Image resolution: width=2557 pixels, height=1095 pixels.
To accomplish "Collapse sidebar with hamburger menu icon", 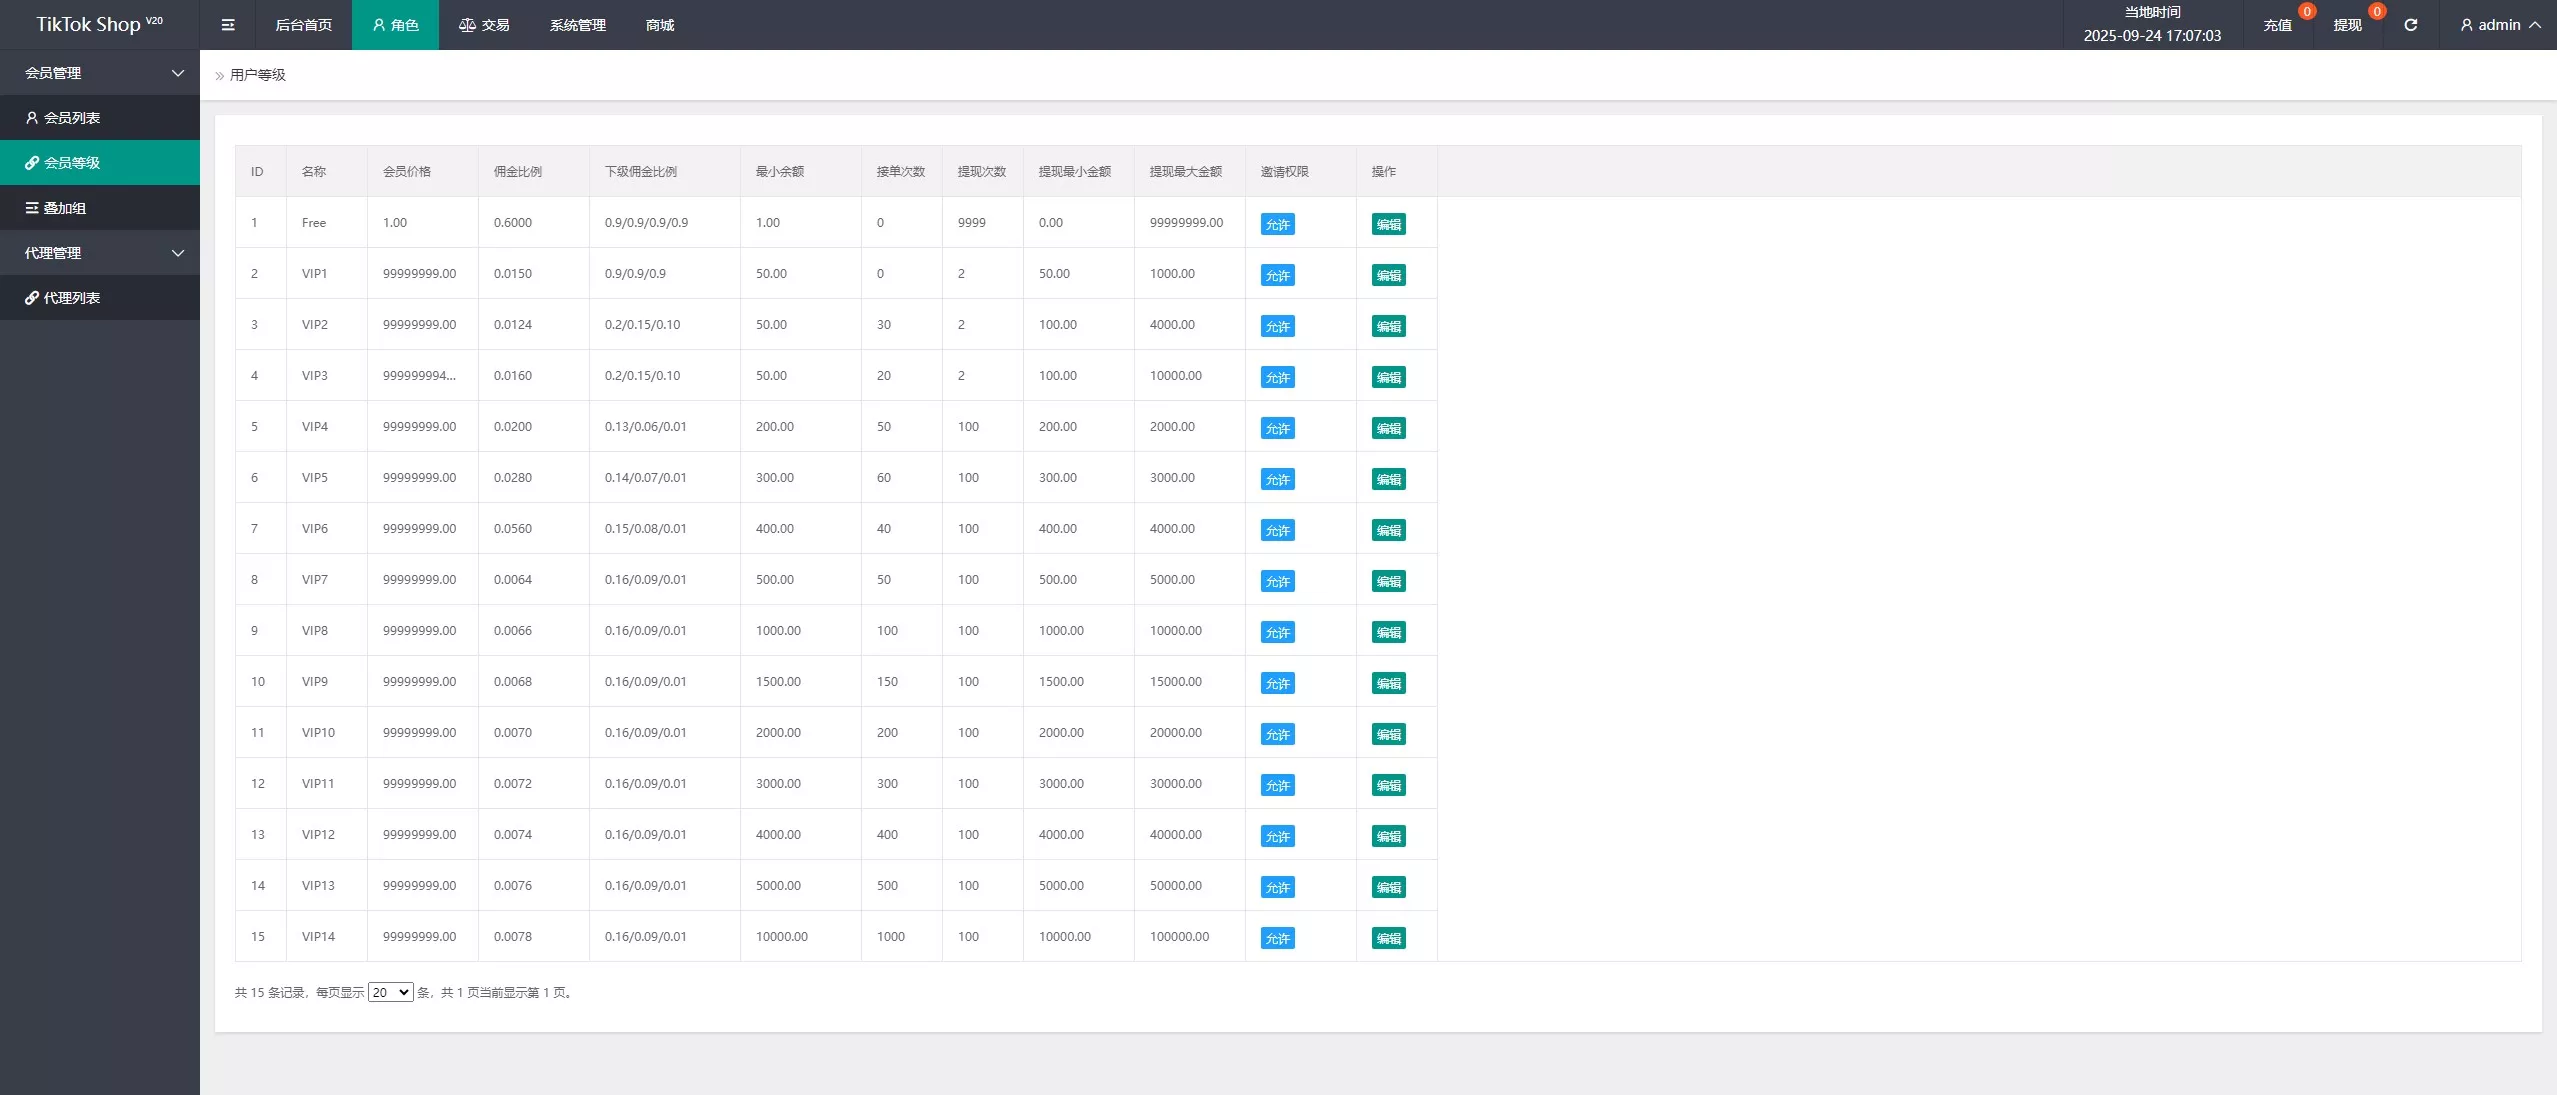I will (x=228, y=25).
